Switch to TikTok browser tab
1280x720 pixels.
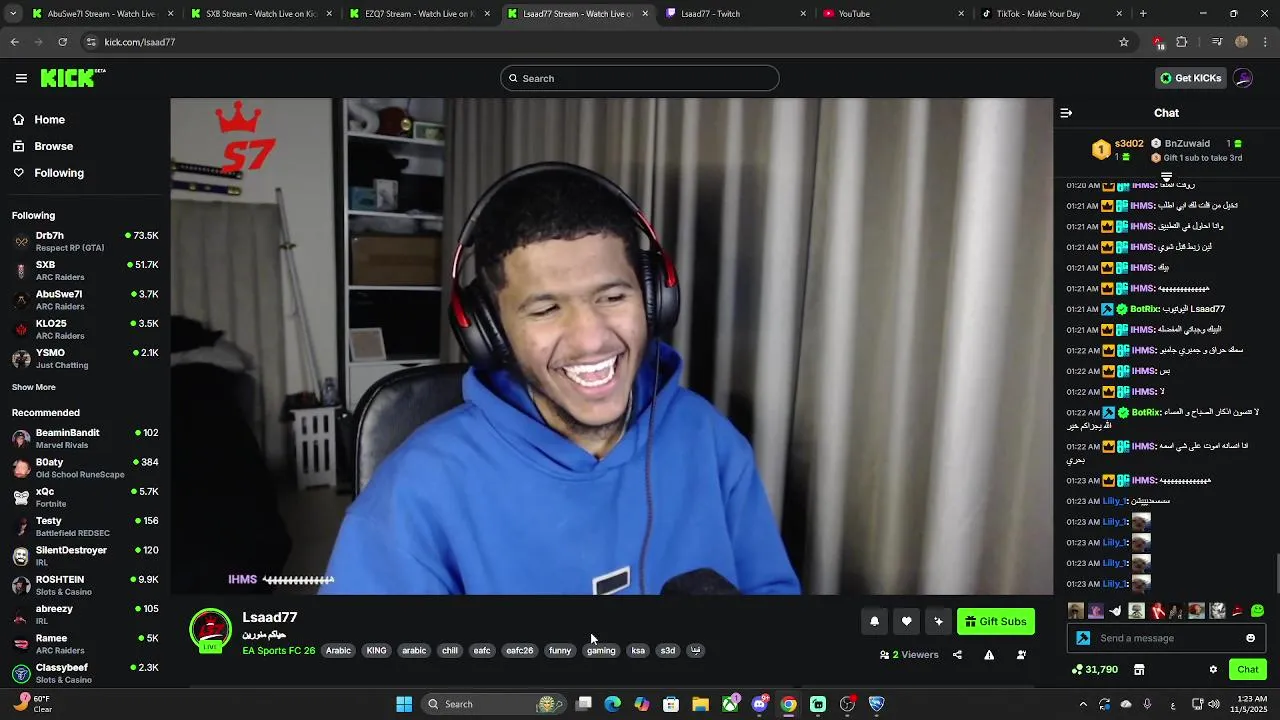[x=1052, y=14]
